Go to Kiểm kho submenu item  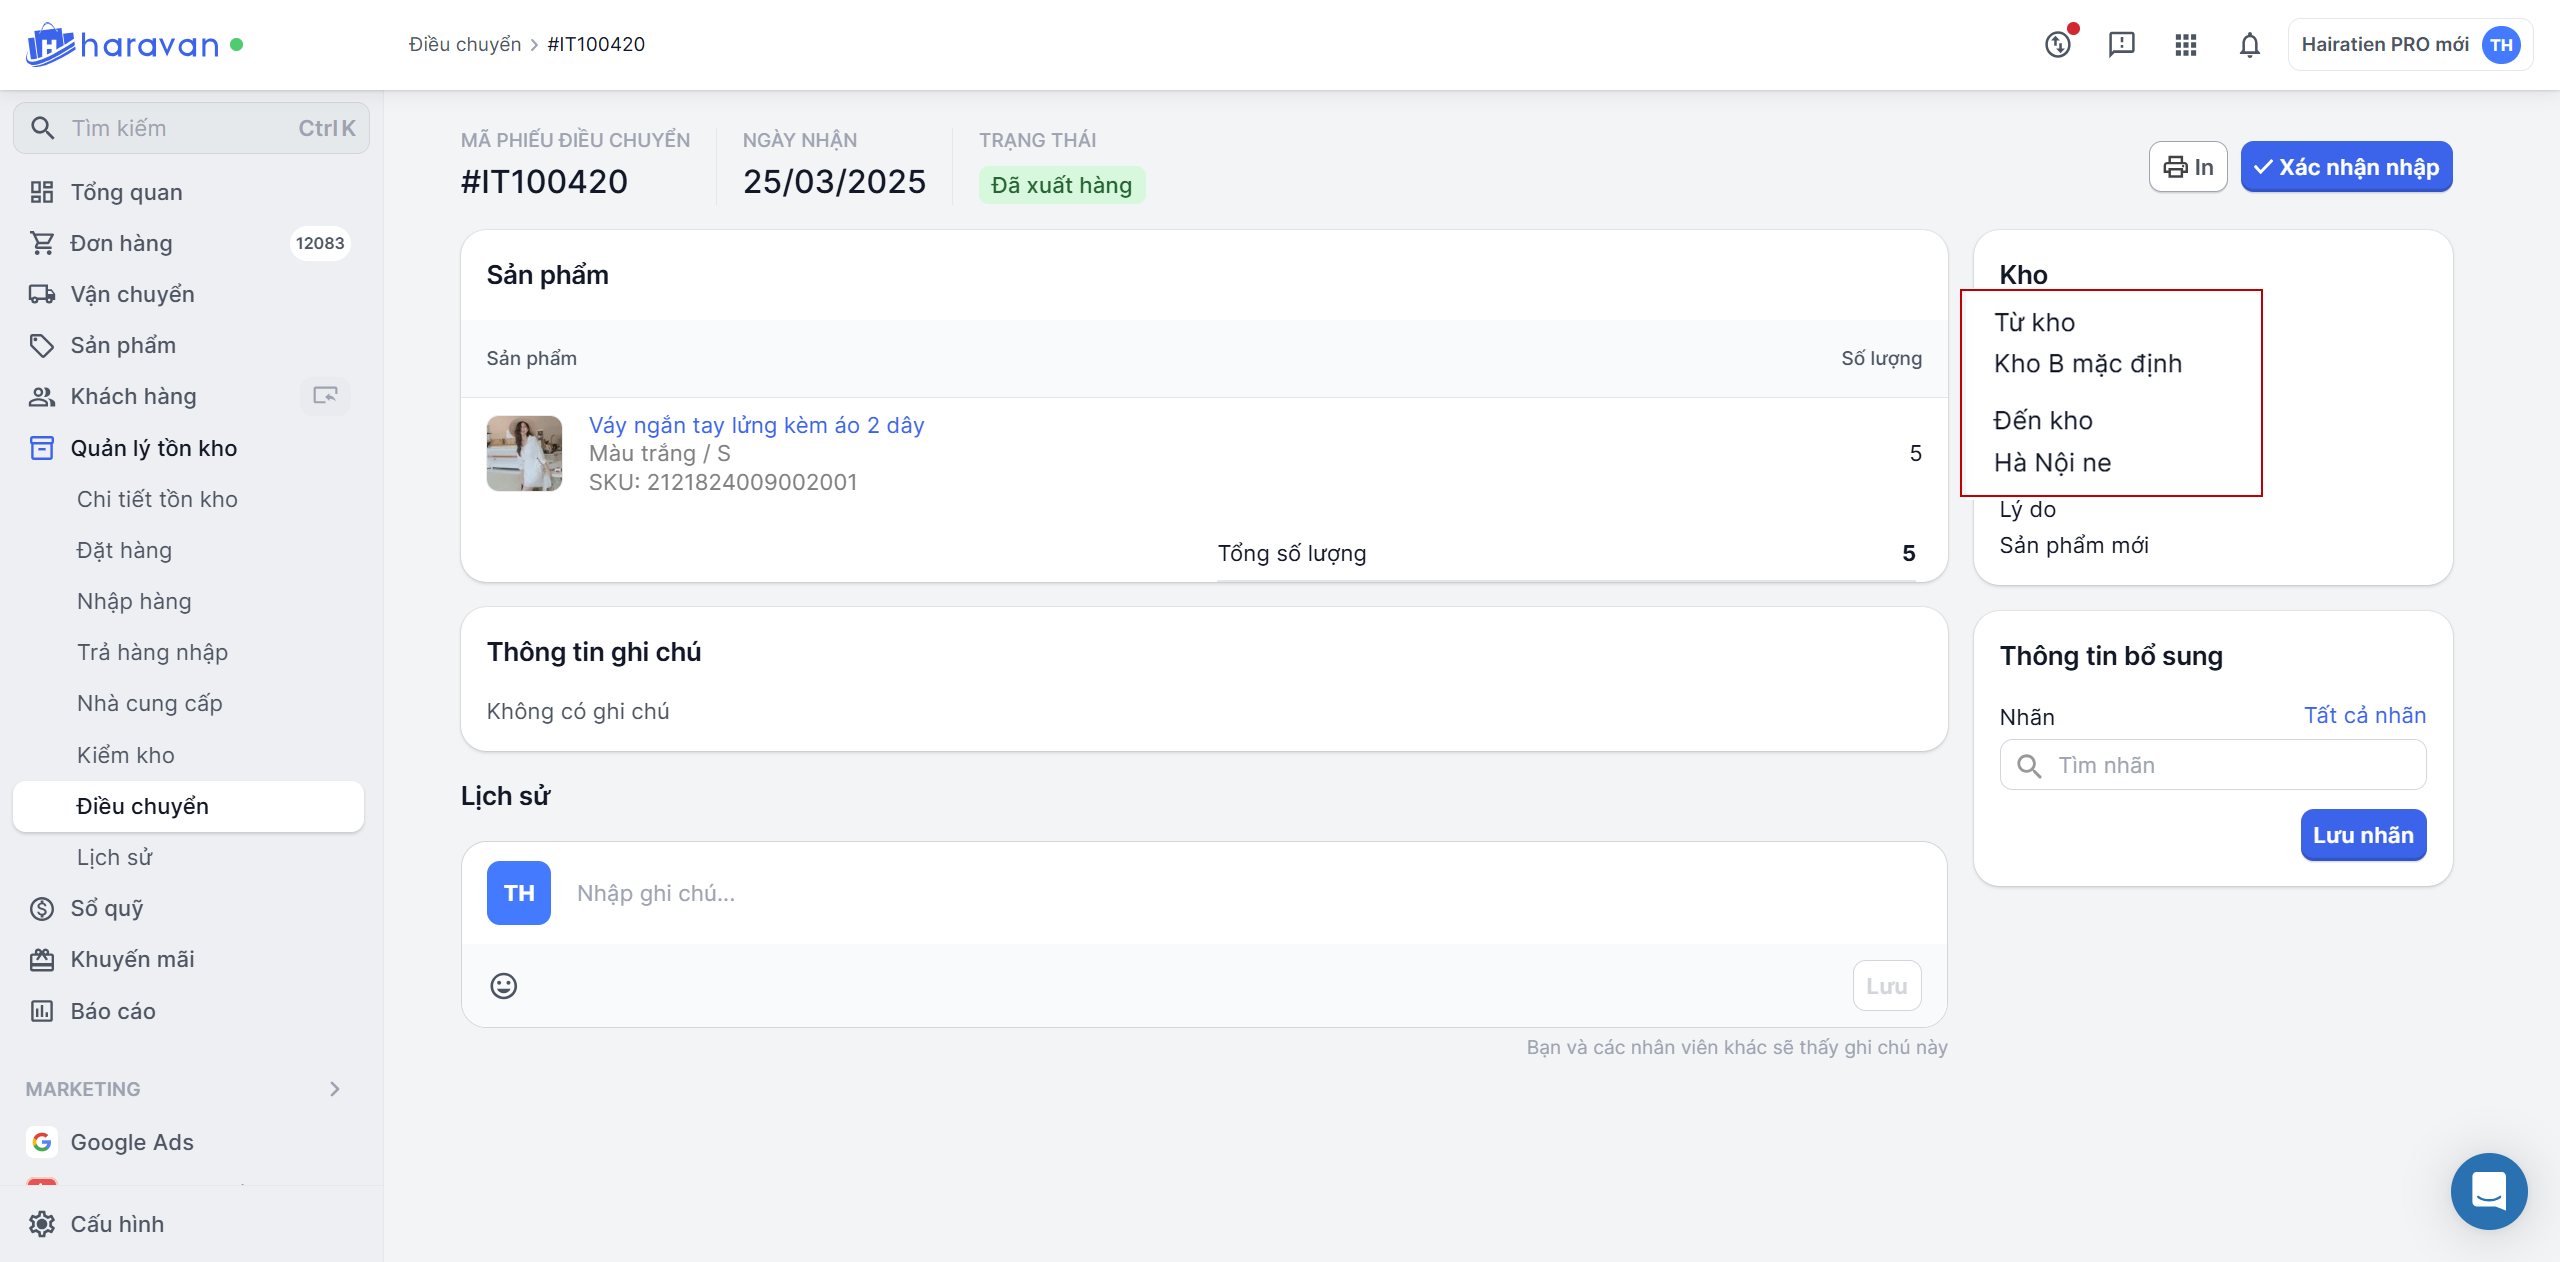[126, 755]
